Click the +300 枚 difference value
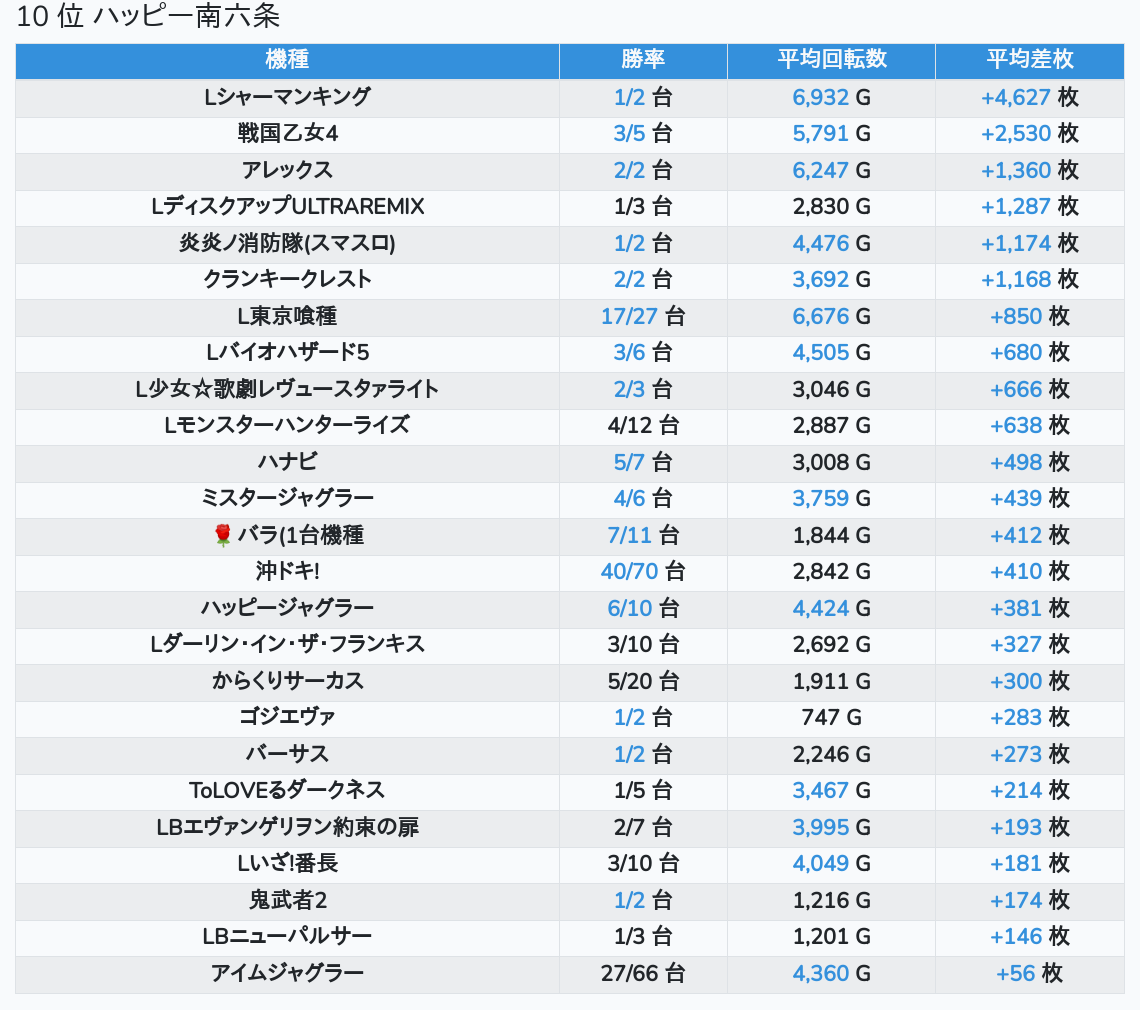Image resolution: width=1140 pixels, height=1010 pixels. 1029,681
